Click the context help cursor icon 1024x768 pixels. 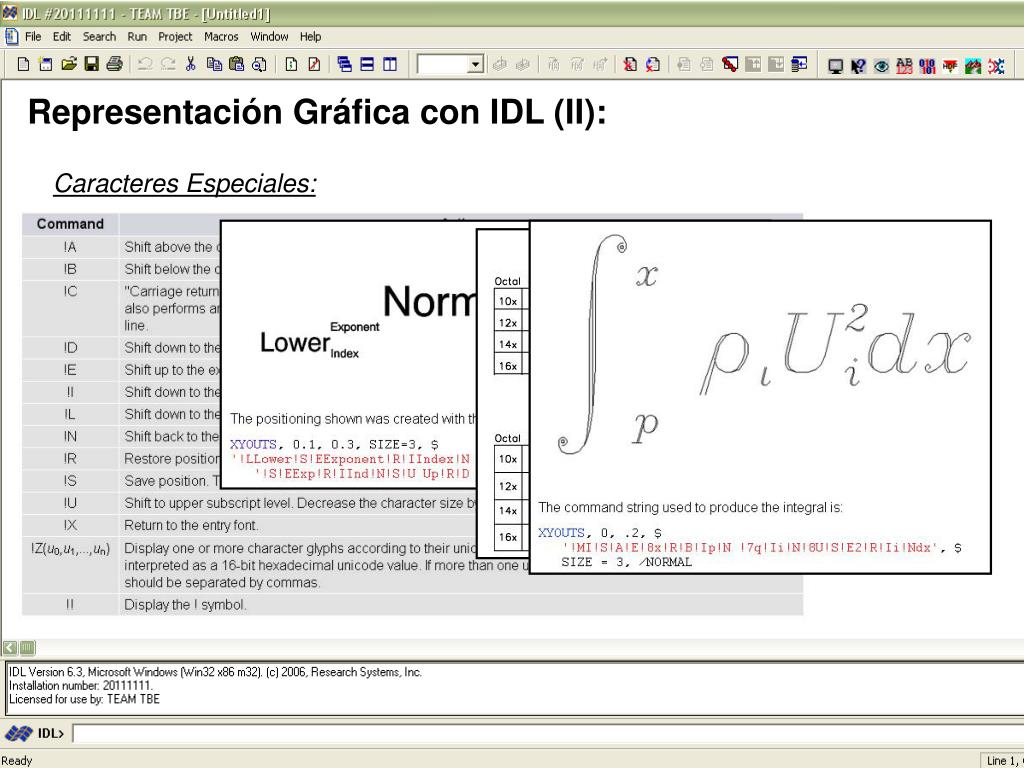(858, 65)
